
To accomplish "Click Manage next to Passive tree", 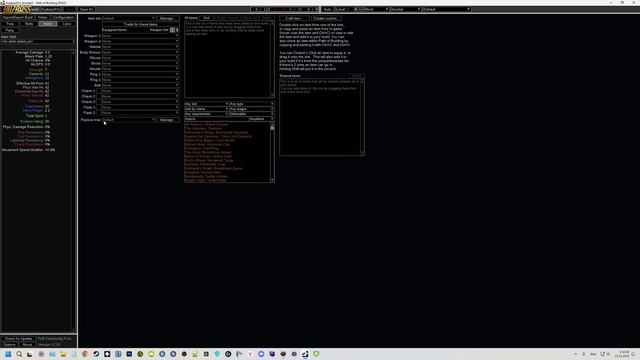I will [x=167, y=120].
